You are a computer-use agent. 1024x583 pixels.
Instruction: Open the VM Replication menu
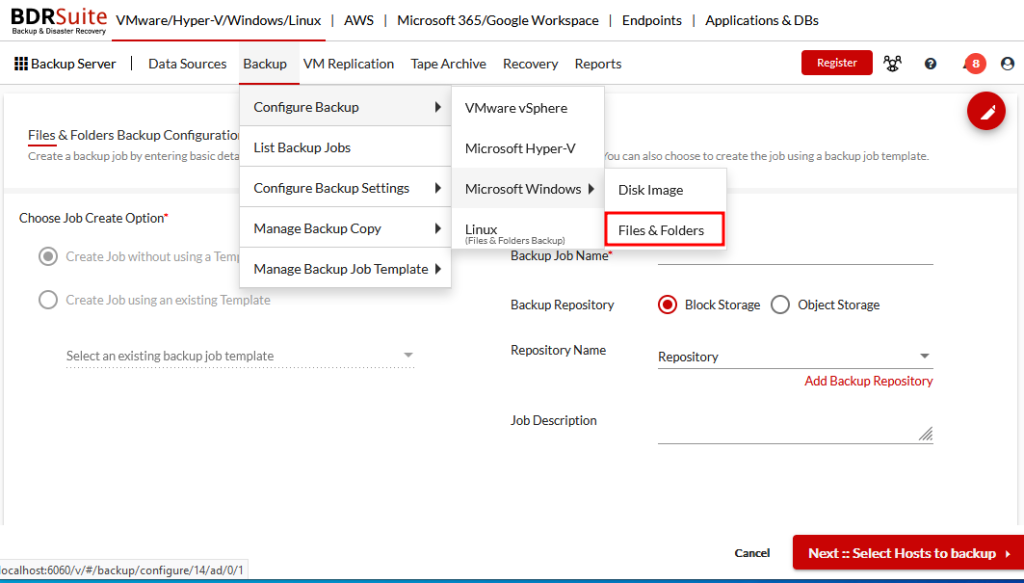(349, 64)
